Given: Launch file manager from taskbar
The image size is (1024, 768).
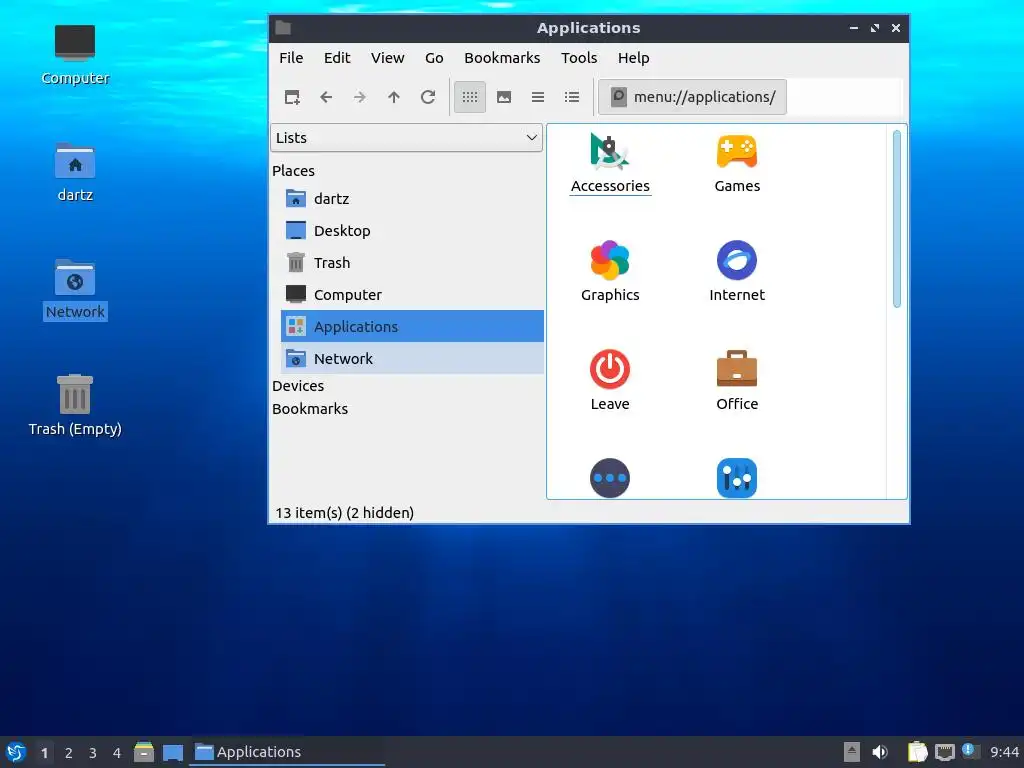Looking at the screenshot, I should point(144,752).
